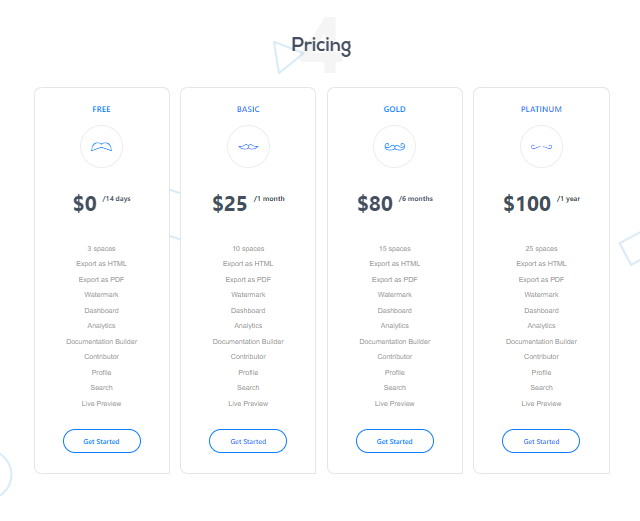The image size is (640, 521).
Task: Click the FREE plan title
Action: (101, 109)
